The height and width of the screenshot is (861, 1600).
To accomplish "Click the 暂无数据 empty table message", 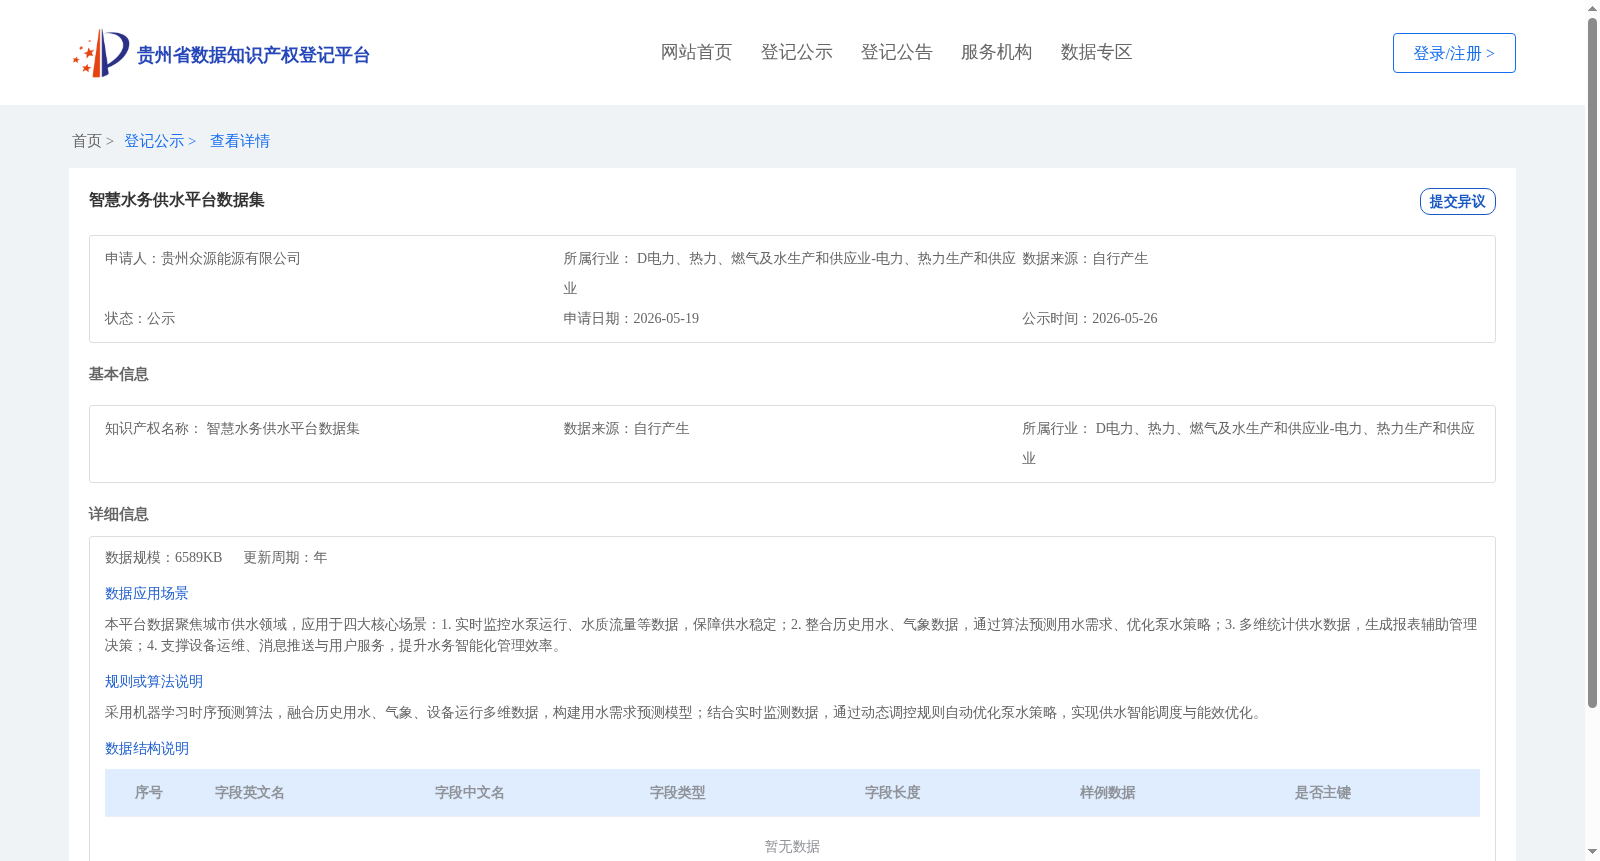I will tap(792, 846).
